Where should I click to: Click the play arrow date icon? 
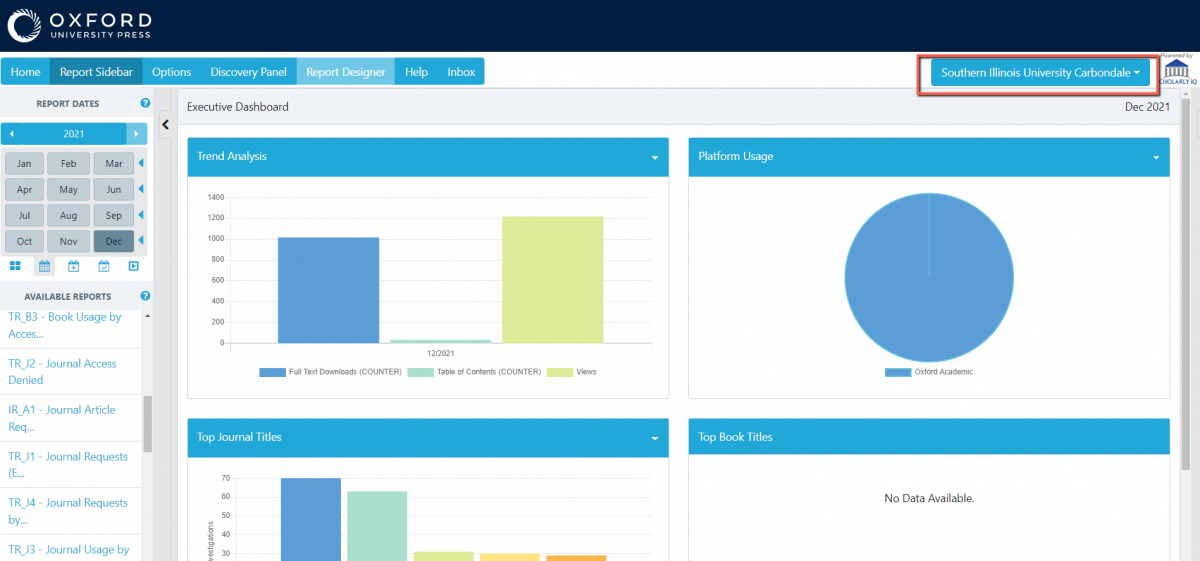click(x=133, y=266)
